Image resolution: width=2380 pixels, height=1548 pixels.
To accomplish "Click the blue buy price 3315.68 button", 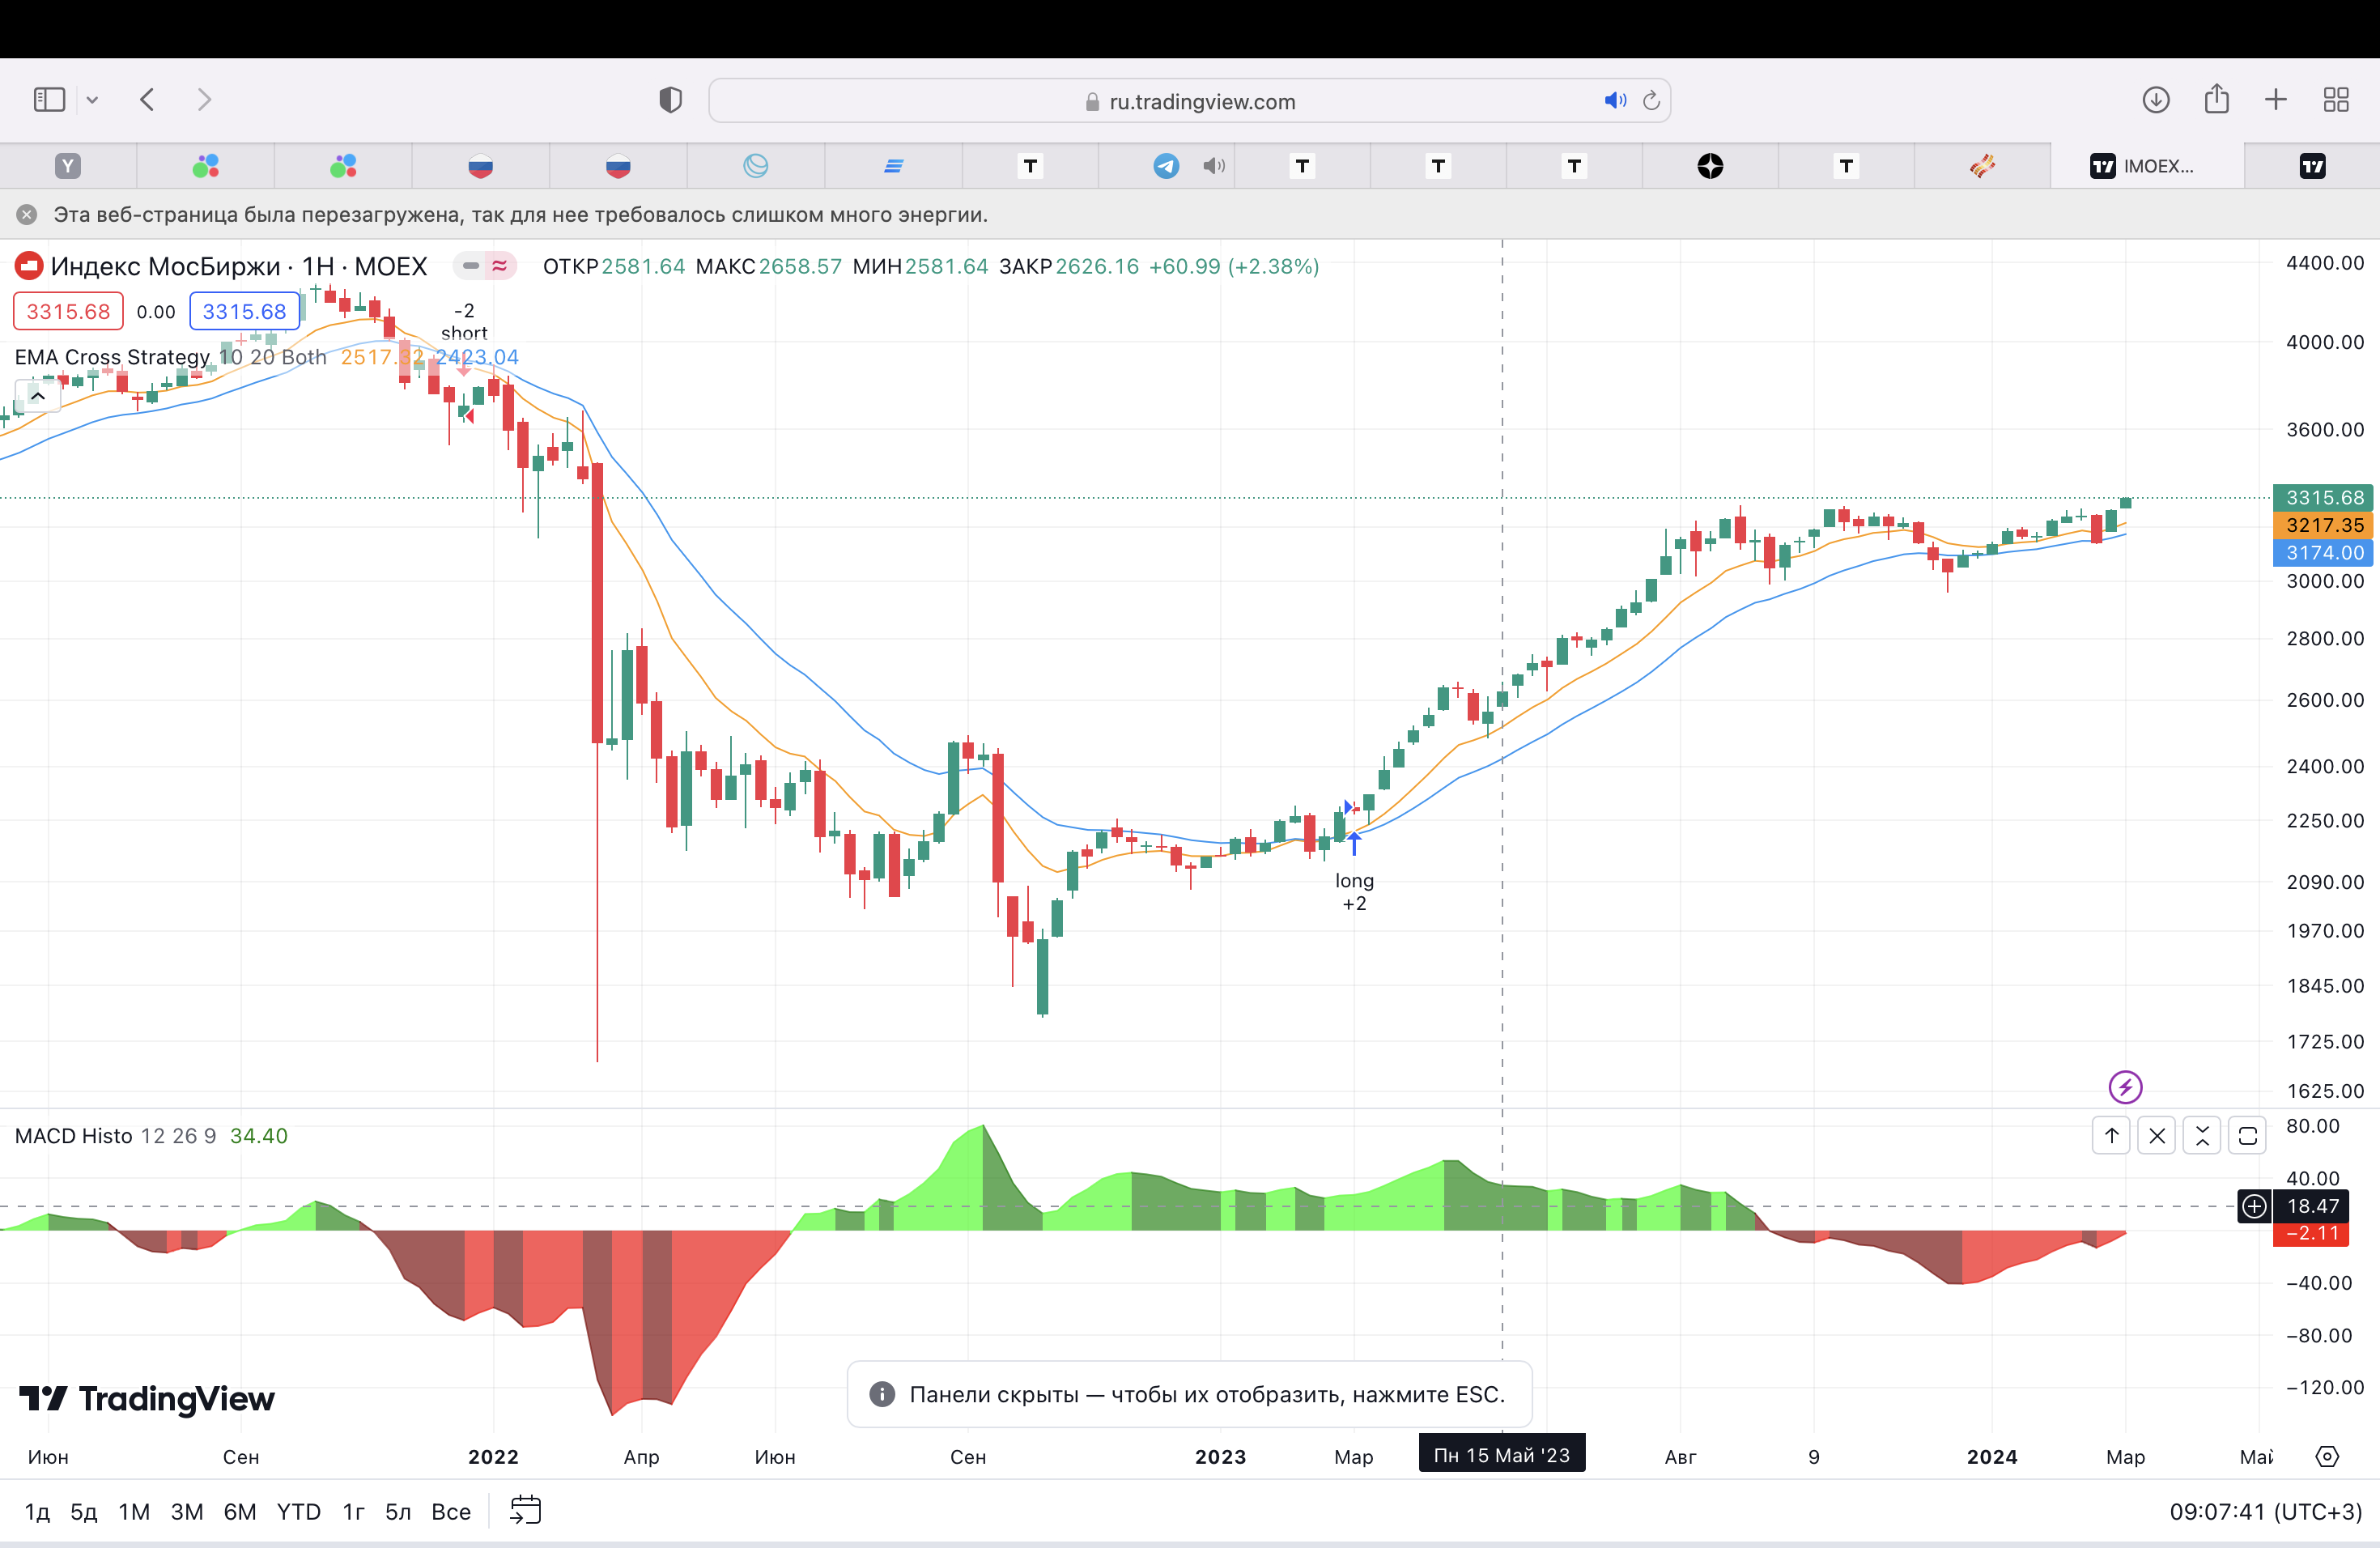I will pos(244,311).
